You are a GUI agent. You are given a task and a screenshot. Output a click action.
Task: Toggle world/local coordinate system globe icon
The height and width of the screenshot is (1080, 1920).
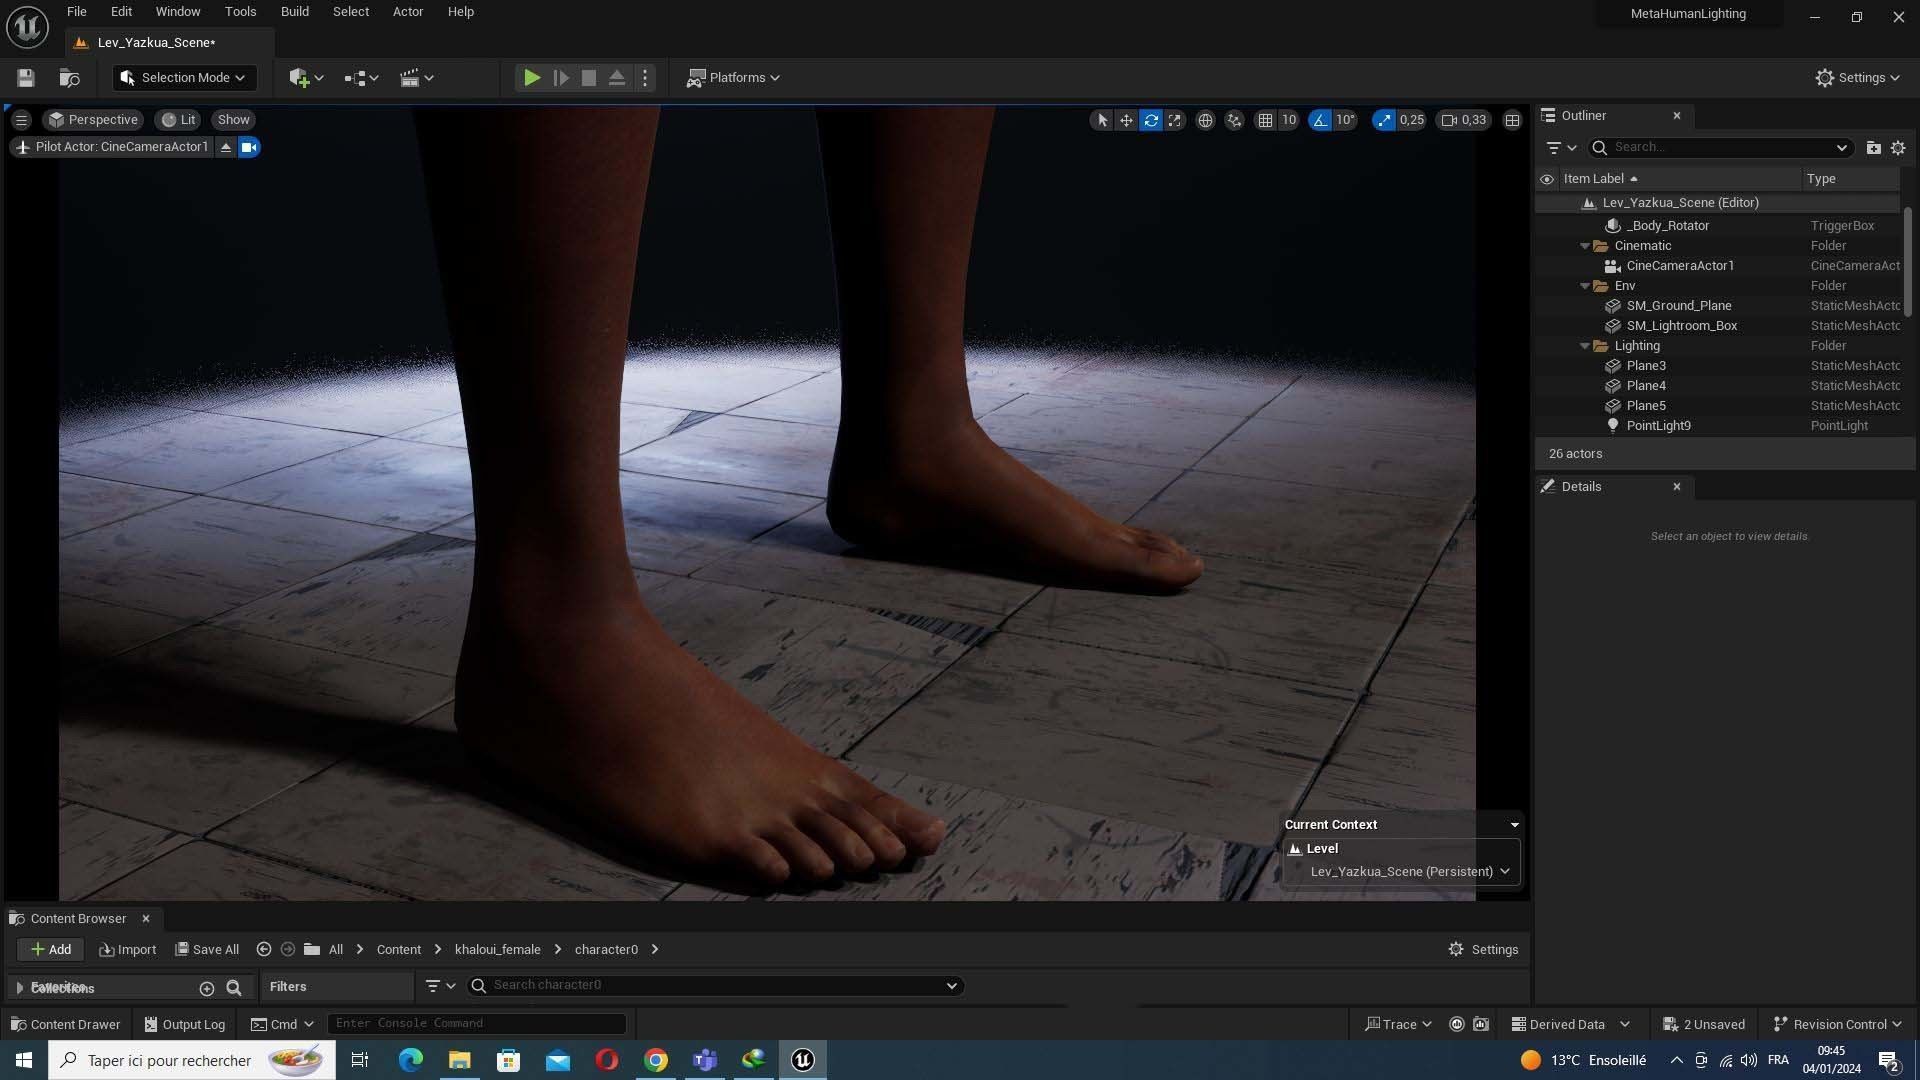(1205, 120)
